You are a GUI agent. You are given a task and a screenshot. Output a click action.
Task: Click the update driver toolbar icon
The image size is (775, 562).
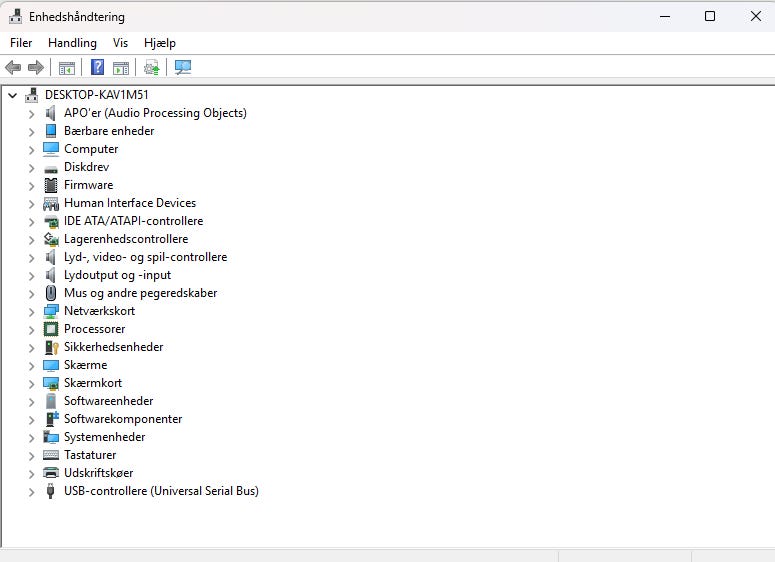(x=152, y=67)
